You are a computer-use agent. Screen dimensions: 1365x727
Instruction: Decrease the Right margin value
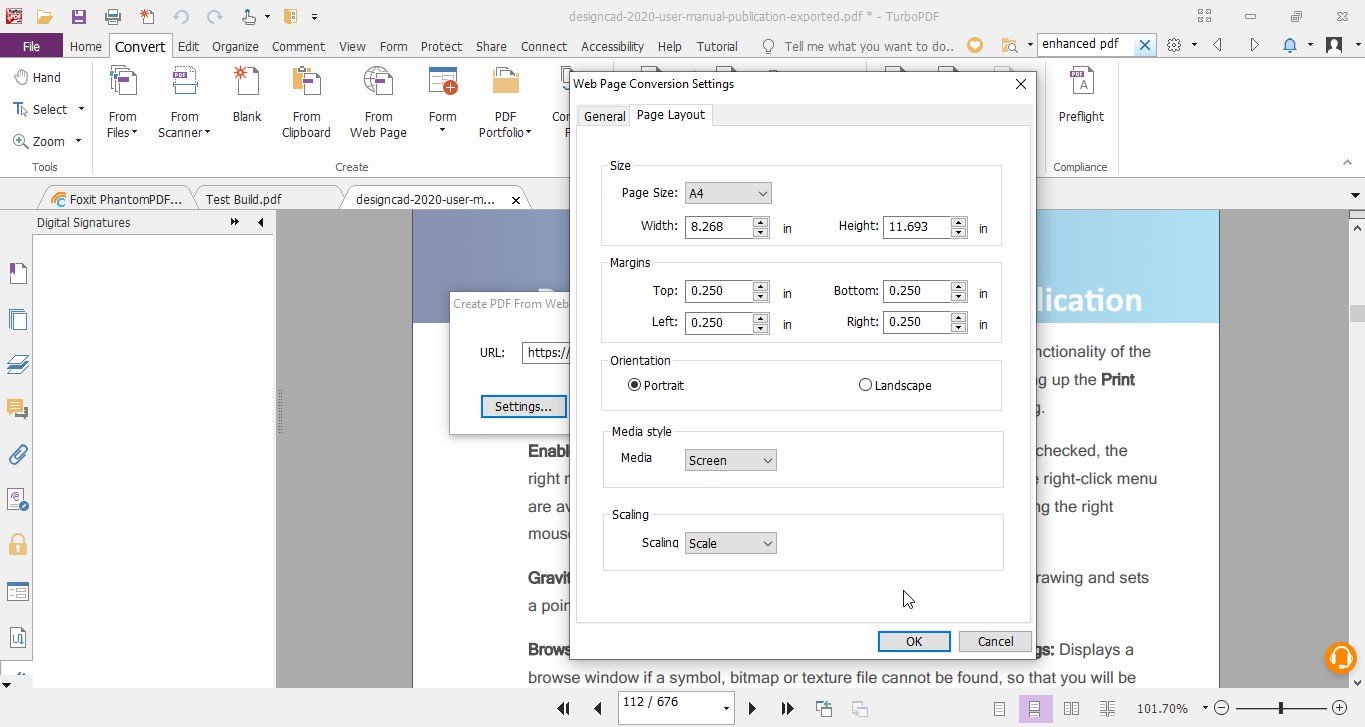pyautogui.click(x=959, y=327)
